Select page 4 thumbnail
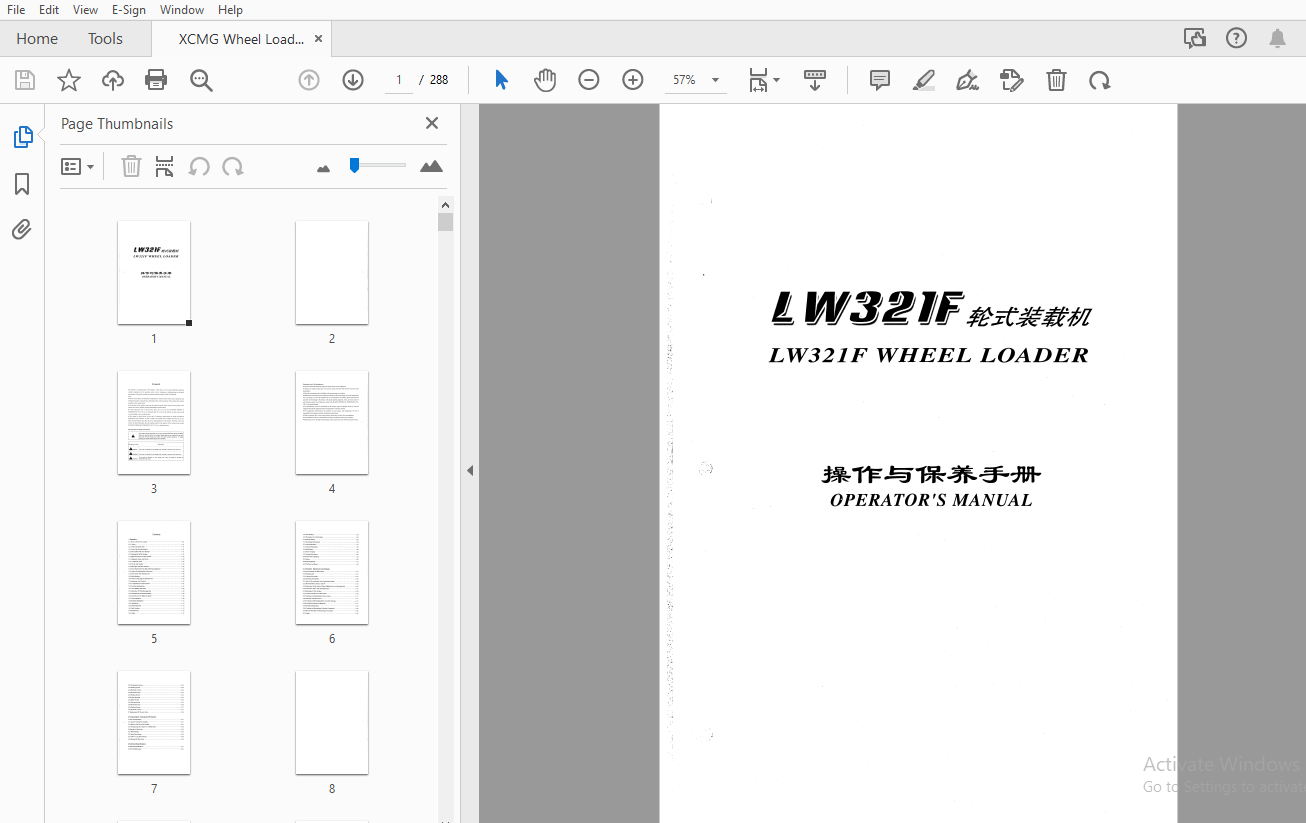 pyautogui.click(x=332, y=423)
